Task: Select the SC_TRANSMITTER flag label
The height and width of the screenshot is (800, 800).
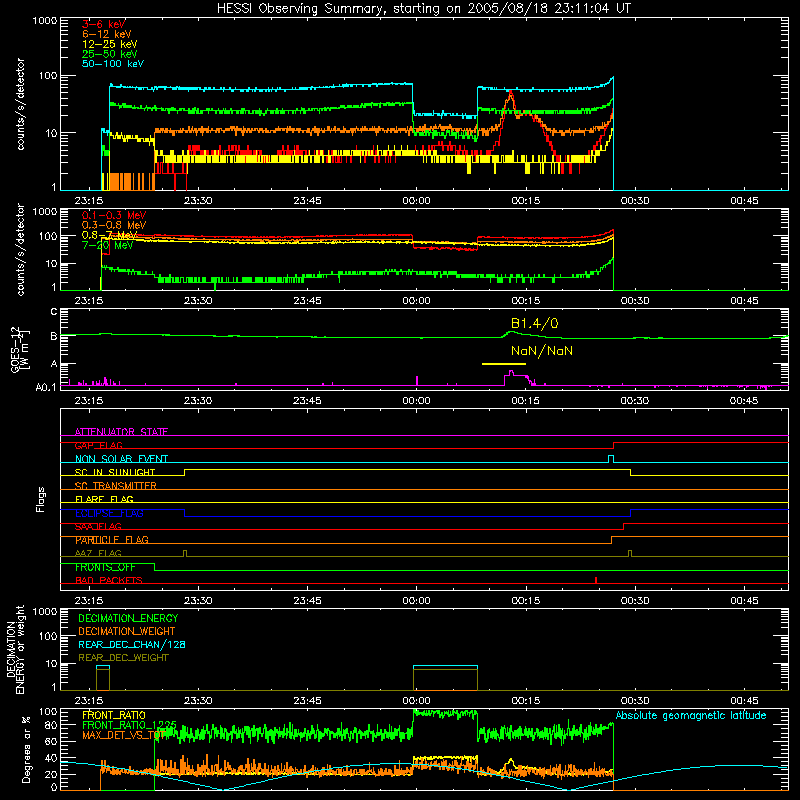Action: (115, 486)
